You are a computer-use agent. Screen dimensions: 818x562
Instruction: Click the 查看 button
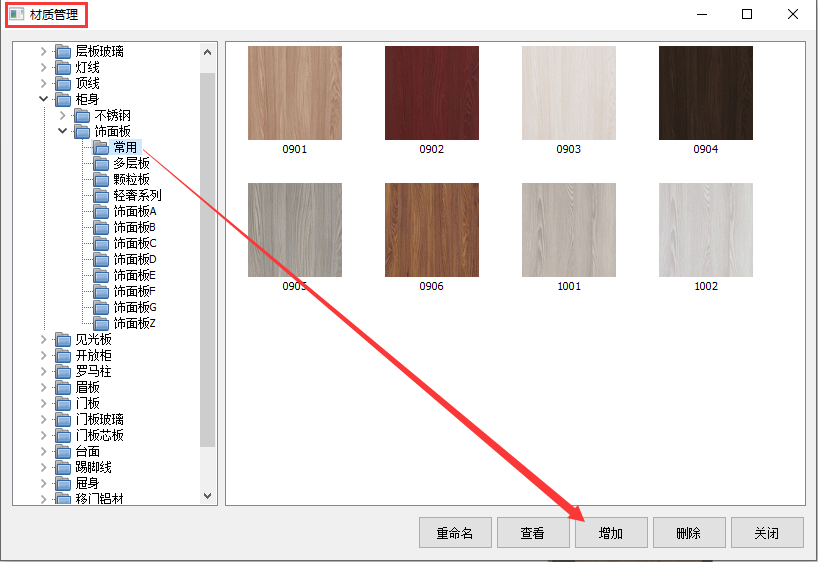[533, 533]
